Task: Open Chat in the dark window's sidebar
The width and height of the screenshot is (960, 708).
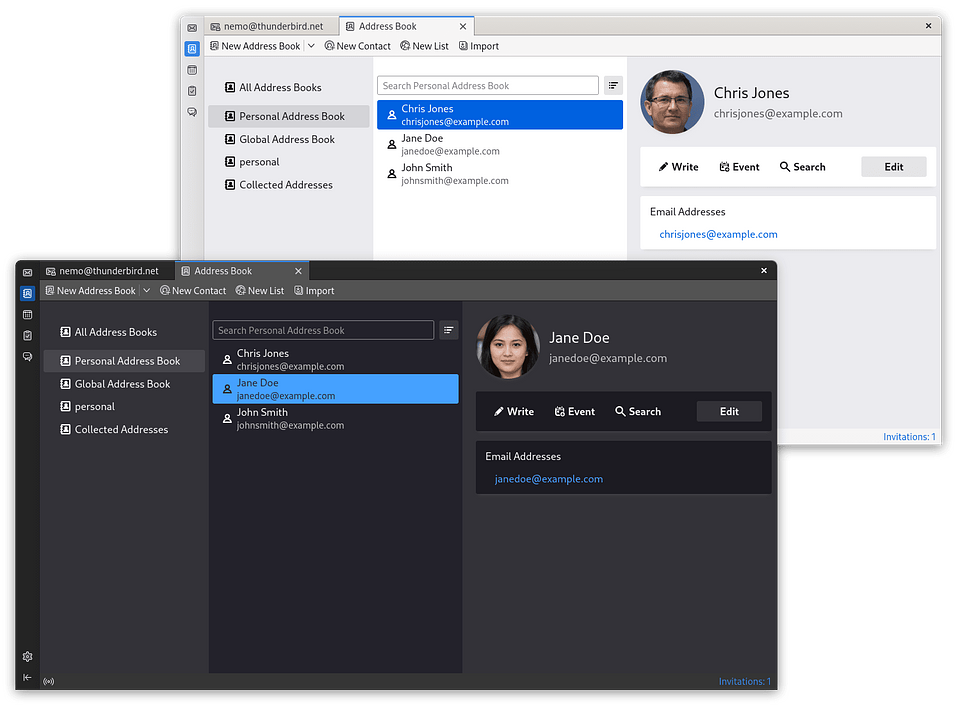Action: (27, 357)
